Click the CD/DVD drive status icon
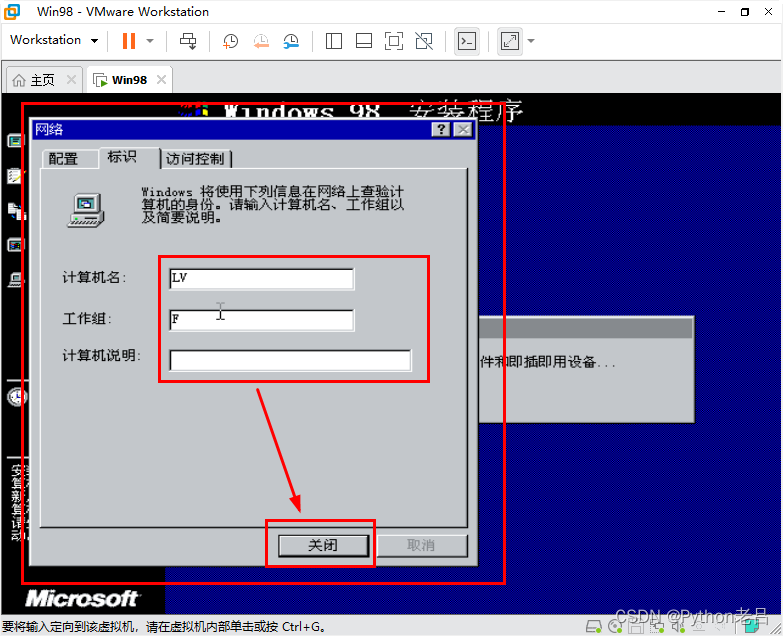Screen dimensions: 783x636 click(x=615, y=626)
